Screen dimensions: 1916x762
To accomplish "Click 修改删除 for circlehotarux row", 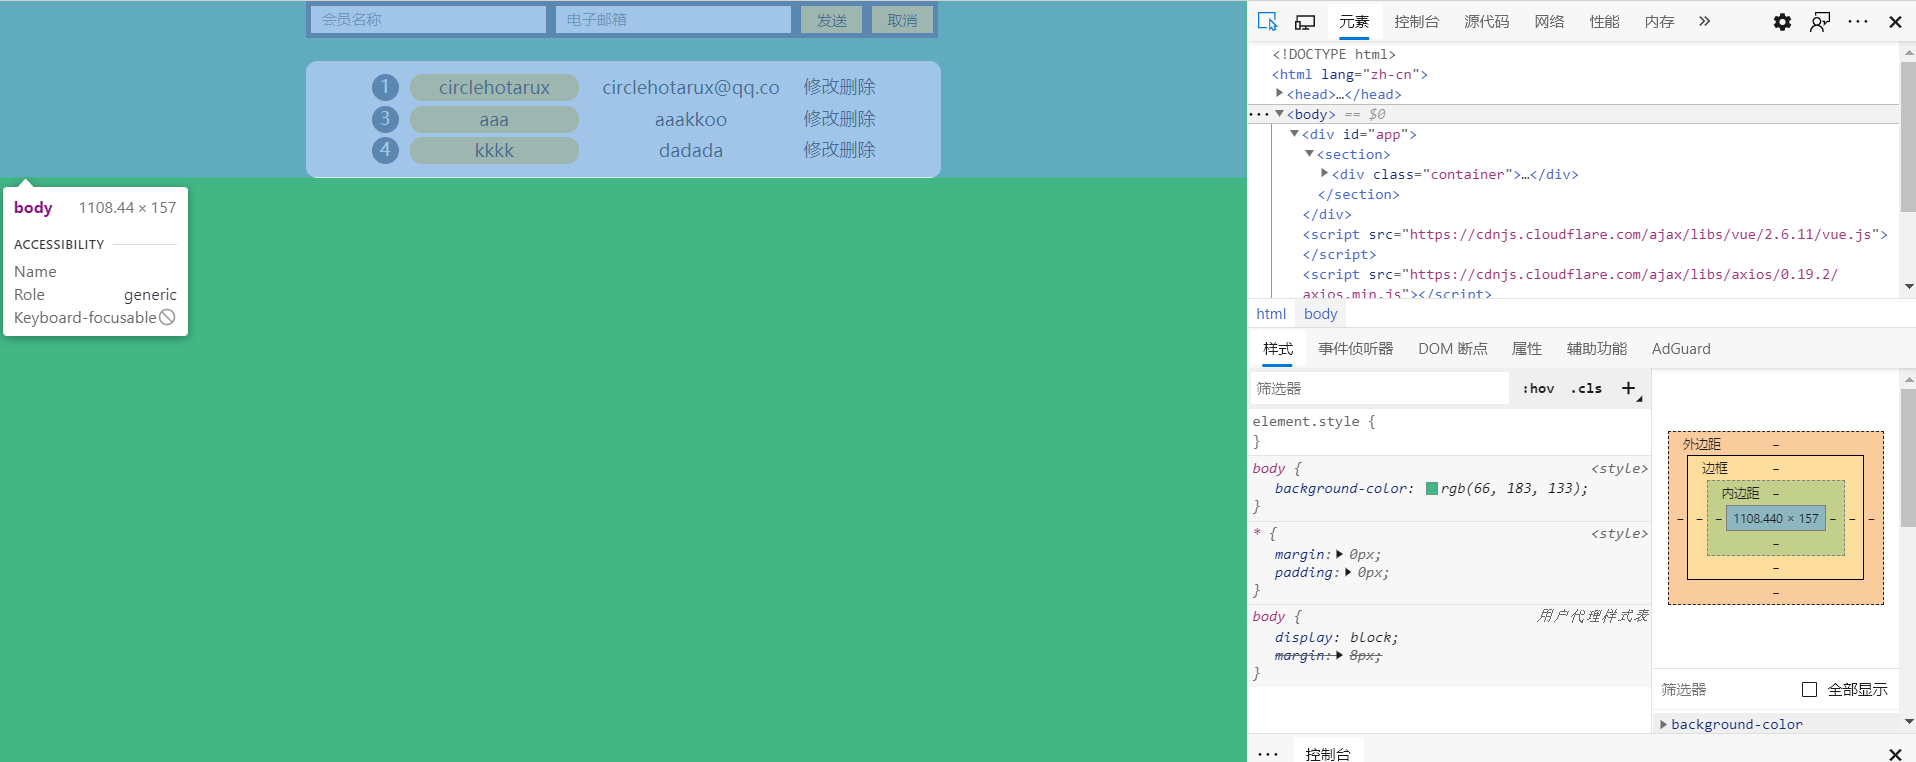I will [839, 87].
